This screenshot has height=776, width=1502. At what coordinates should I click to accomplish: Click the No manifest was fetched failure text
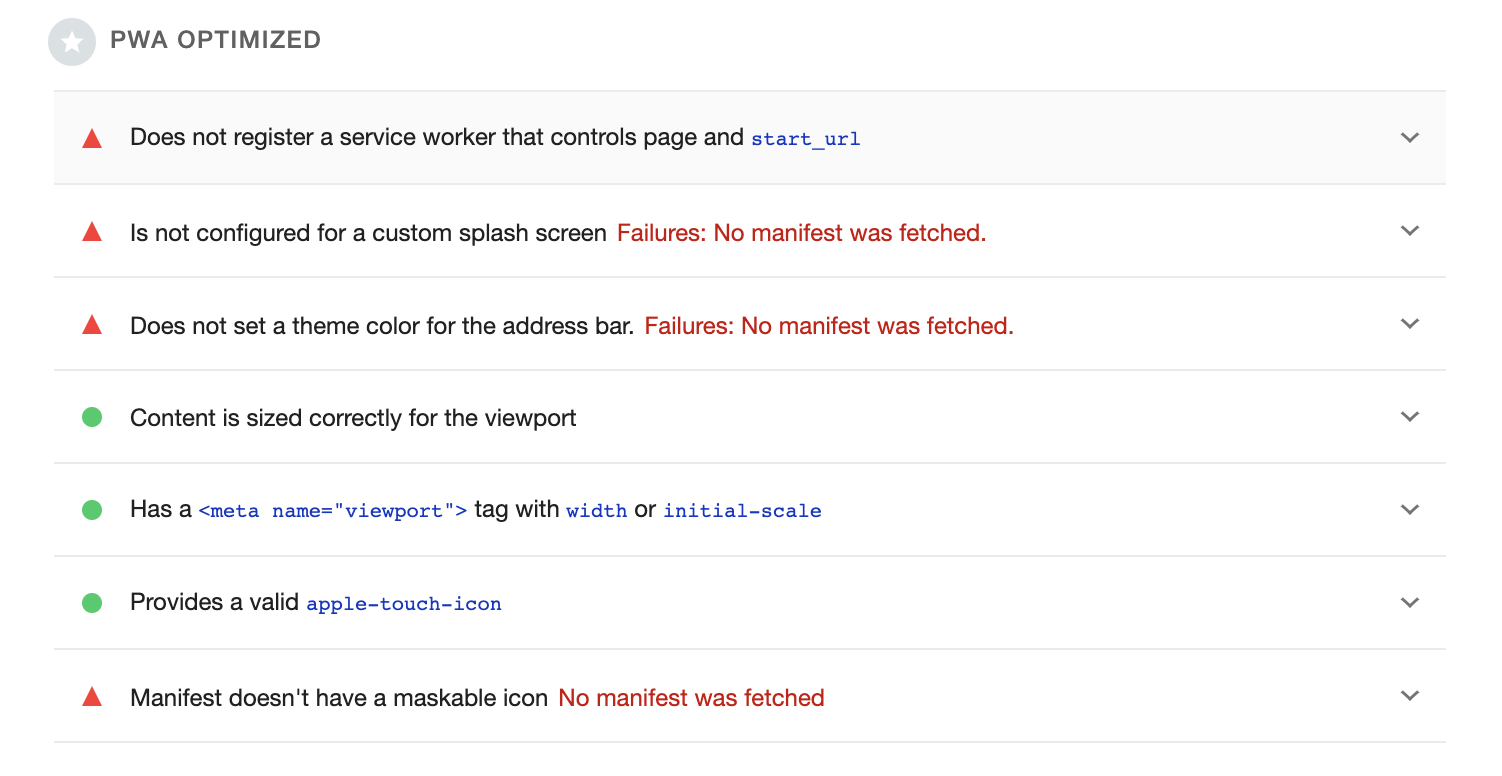click(x=691, y=697)
